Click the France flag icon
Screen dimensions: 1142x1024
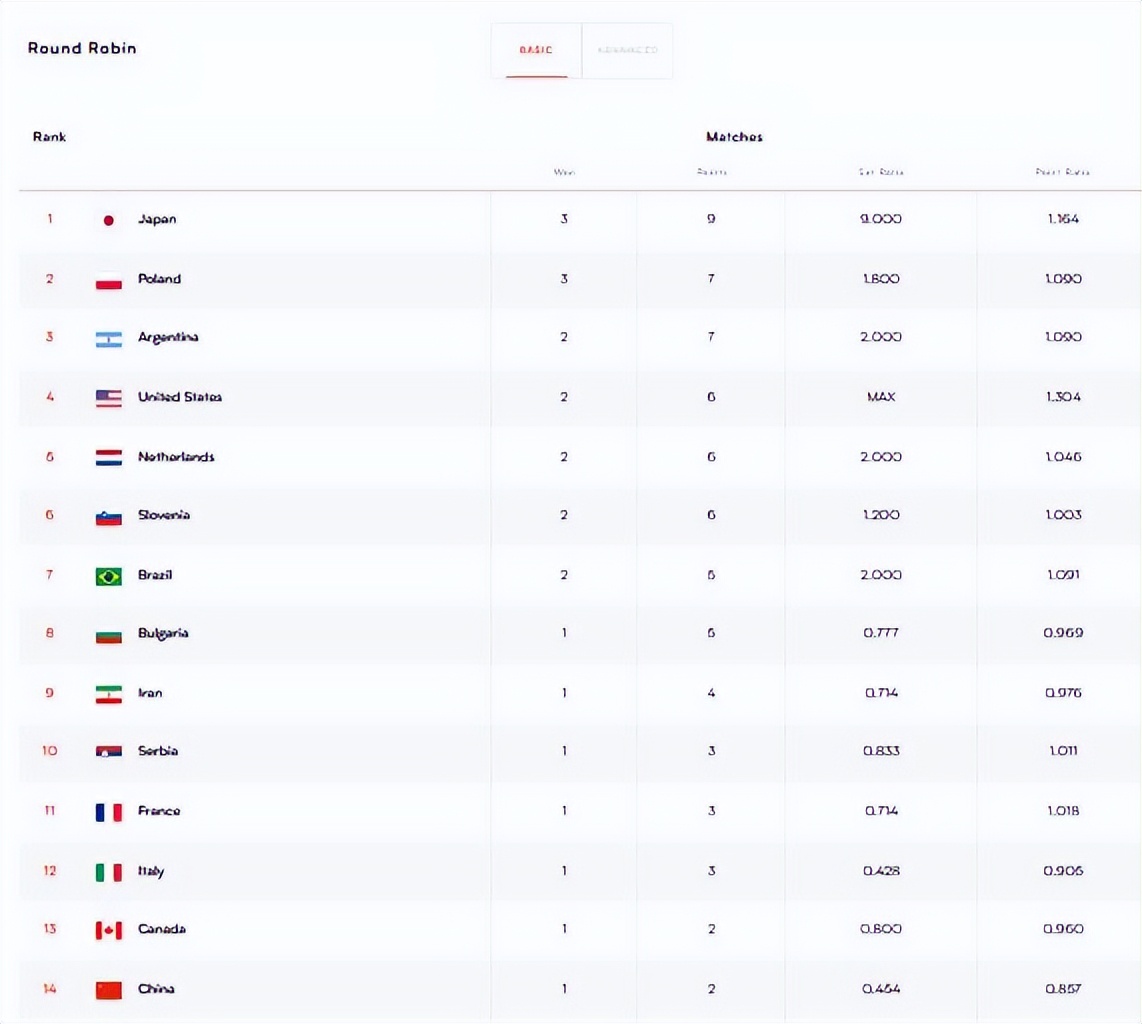[x=109, y=812]
